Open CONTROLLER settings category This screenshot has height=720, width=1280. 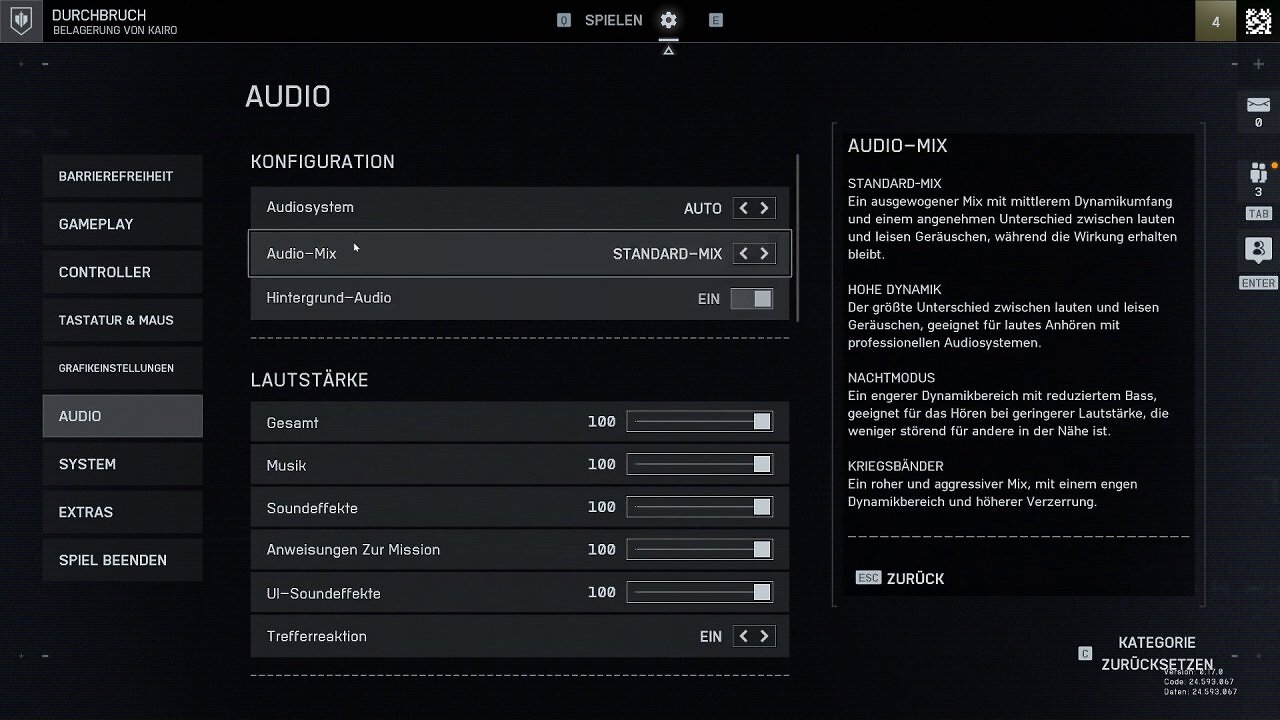coord(123,272)
